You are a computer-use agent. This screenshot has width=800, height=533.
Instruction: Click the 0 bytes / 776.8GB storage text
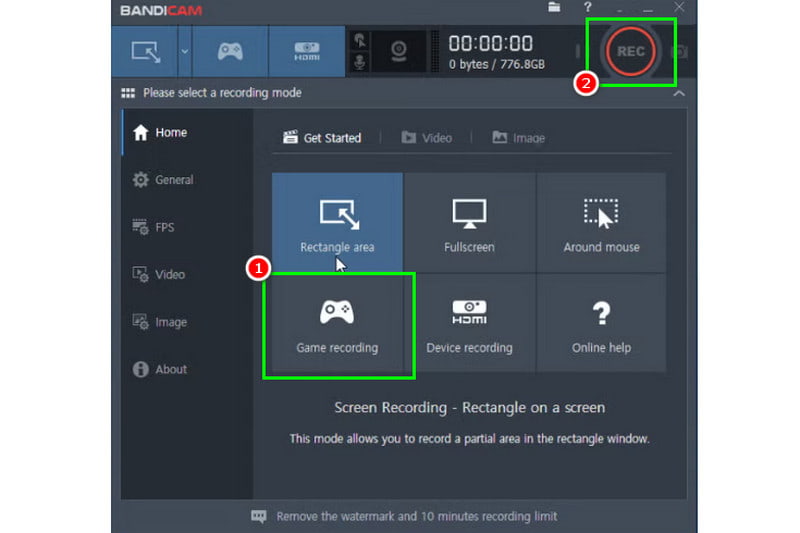[x=497, y=64]
